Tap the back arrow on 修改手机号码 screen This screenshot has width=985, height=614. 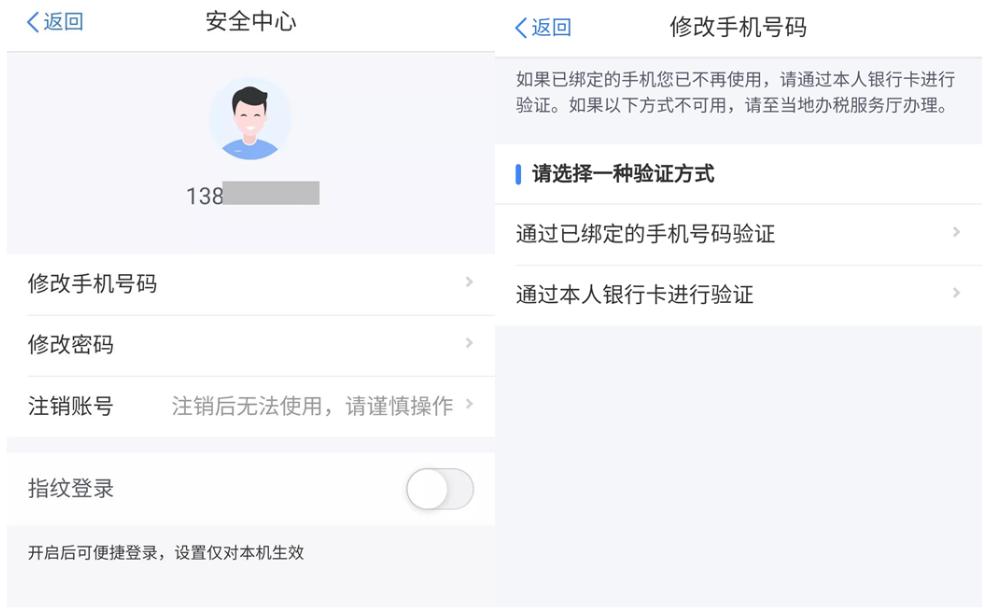click(525, 27)
